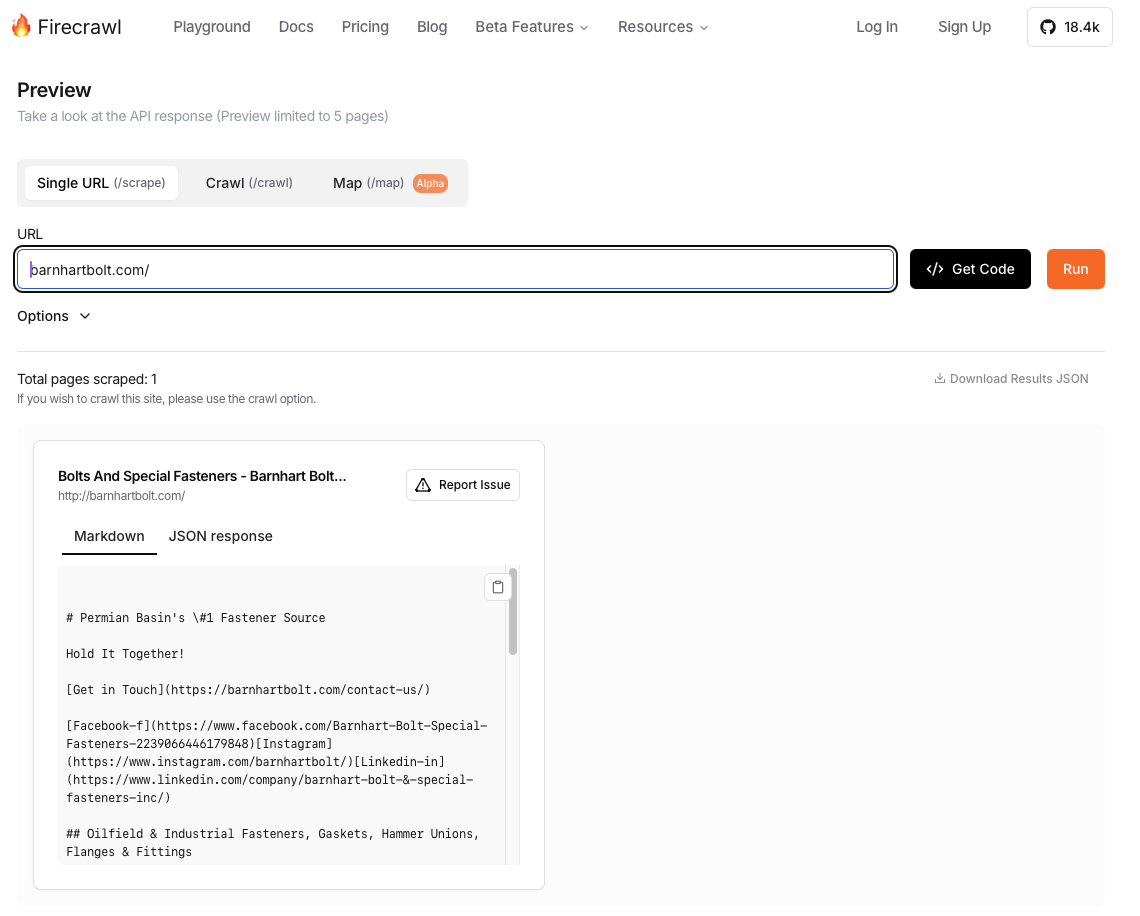Click the Firecrawl flame logo
This screenshot has width=1140, height=916.
21,27
